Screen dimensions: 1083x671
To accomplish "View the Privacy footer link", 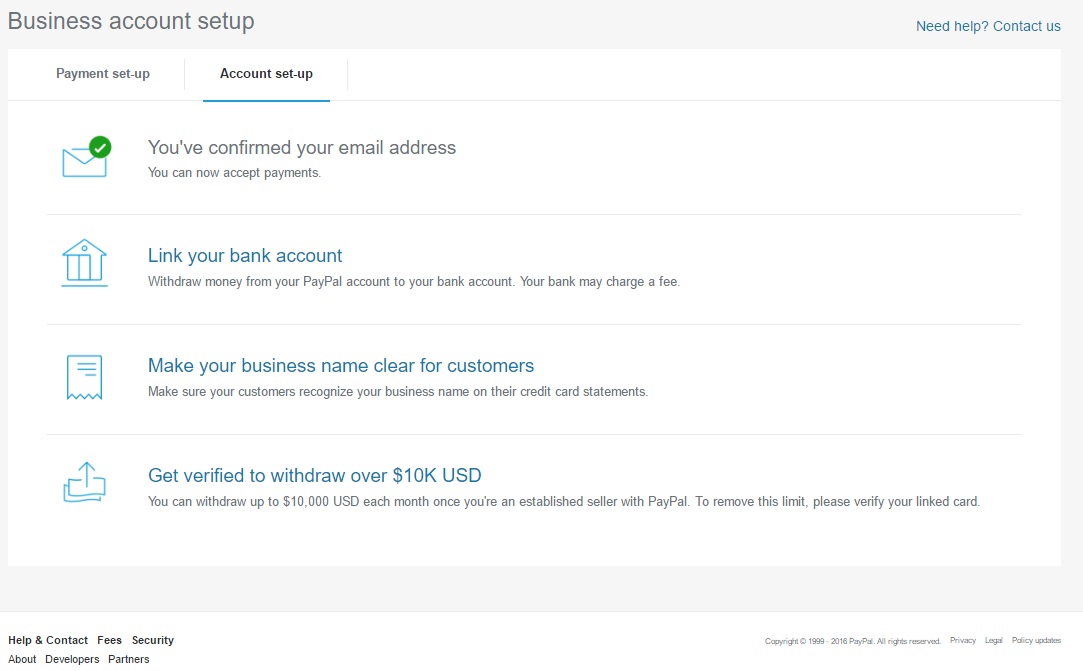I will 963,640.
